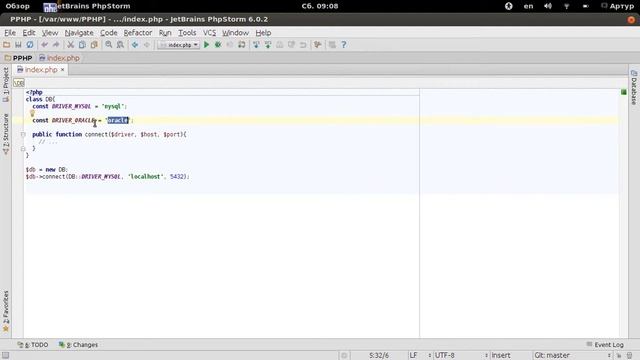Screen dimensions: 640x360
Task: Click the \DB breadcrumb above editor
Action: tap(19, 83)
